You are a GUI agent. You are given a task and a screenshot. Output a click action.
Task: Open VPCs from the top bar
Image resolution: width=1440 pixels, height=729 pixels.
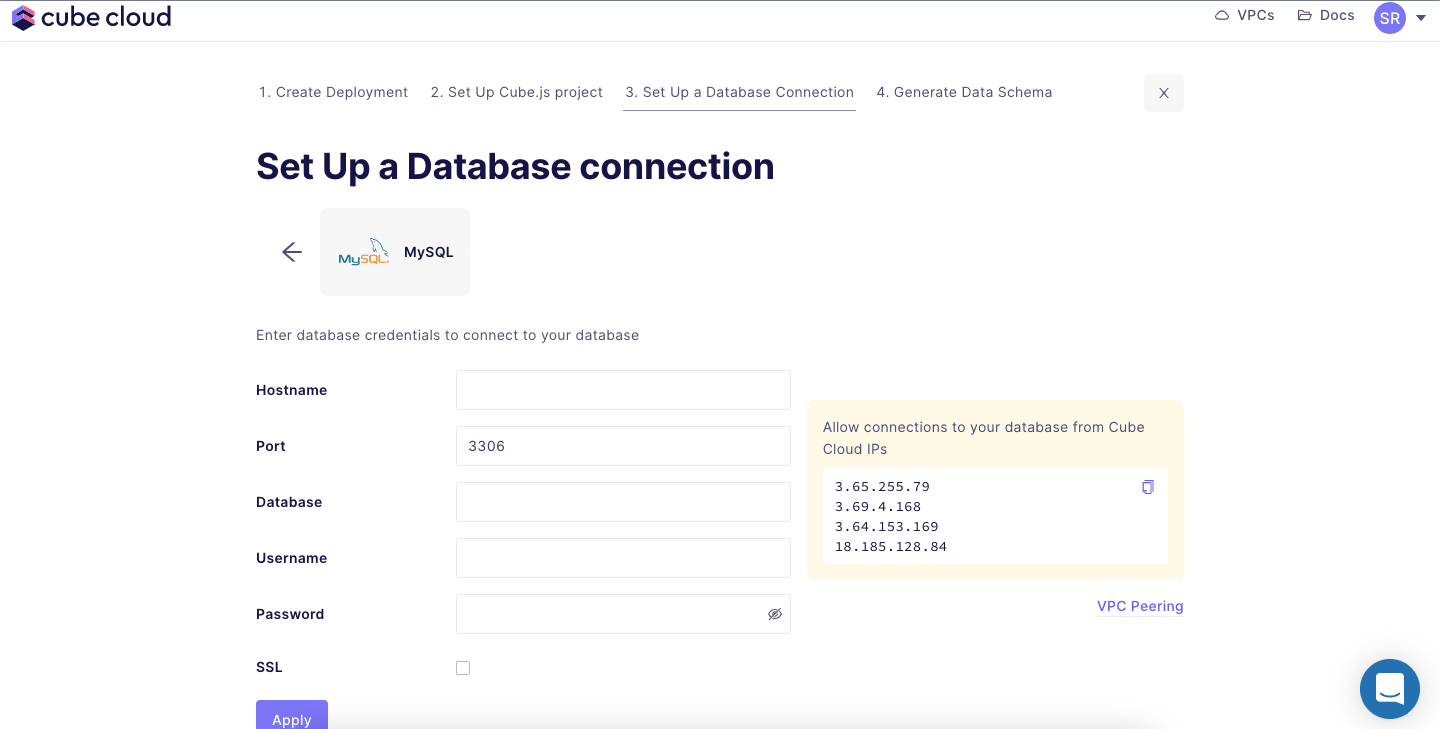coord(1244,16)
